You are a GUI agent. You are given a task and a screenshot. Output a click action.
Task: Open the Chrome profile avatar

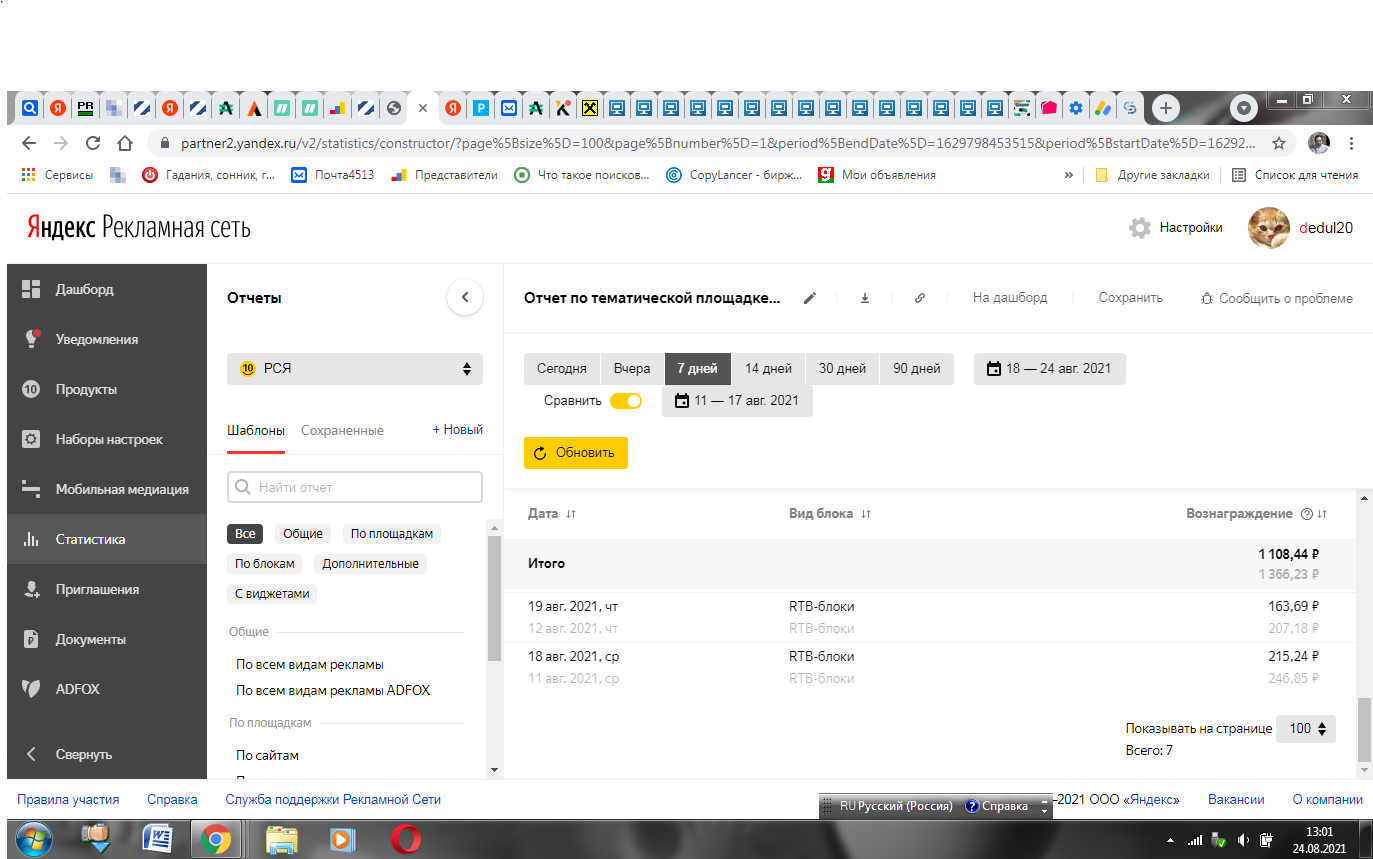pyautogui.click(x=1319, y=143)
